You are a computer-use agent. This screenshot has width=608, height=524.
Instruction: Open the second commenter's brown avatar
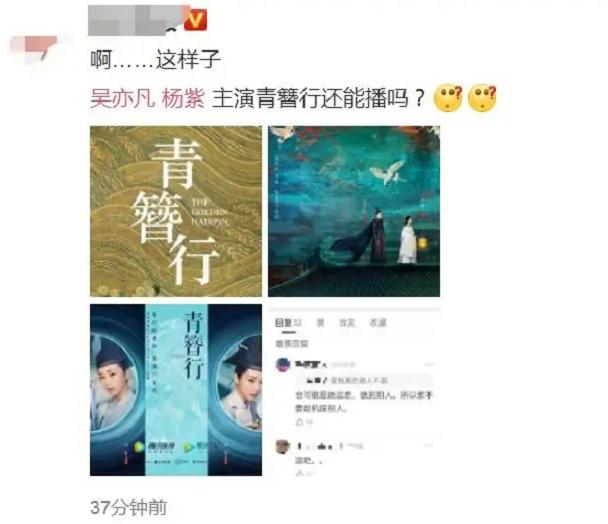click(x=283, y=446)
